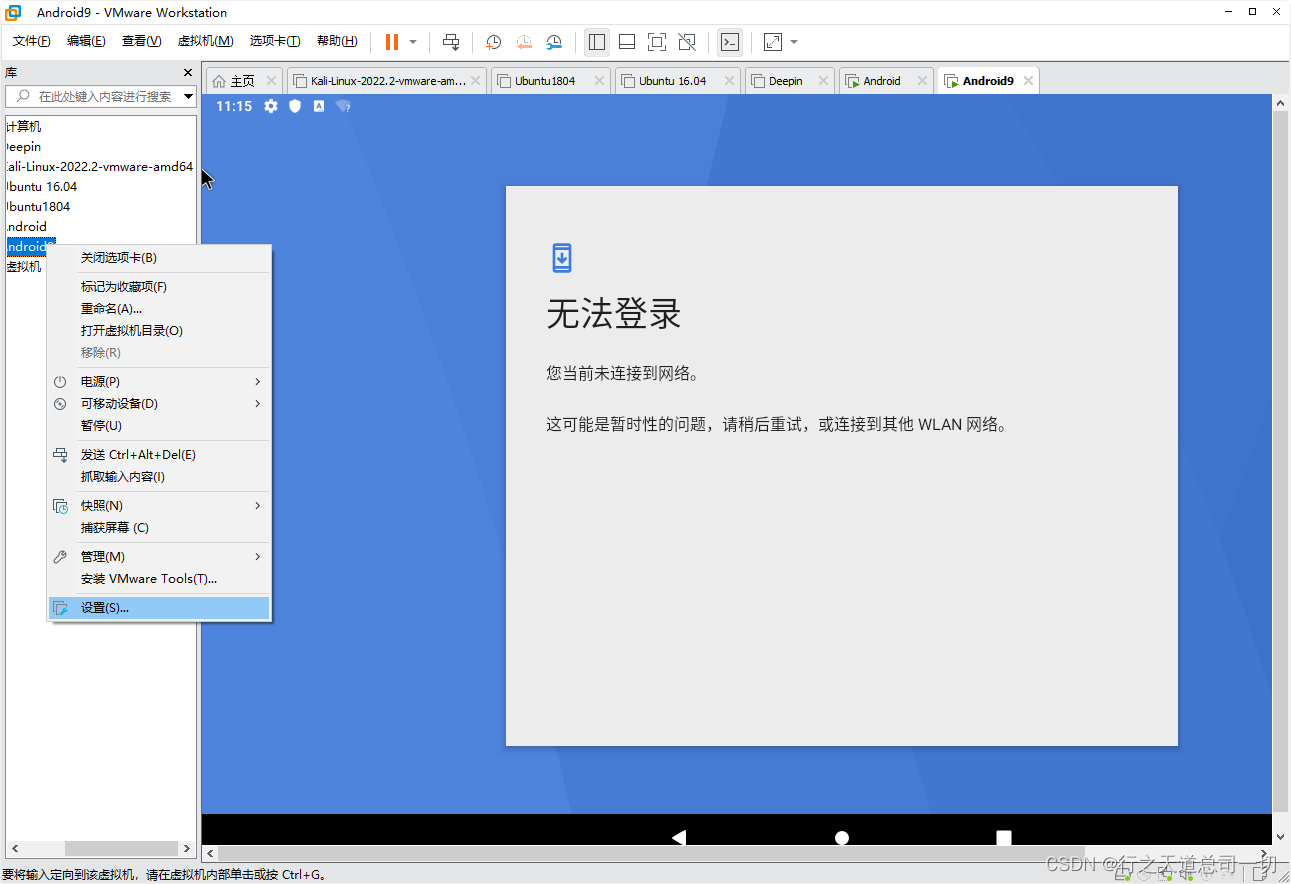Tap the Android back navigation button

[x=679, y=838]
